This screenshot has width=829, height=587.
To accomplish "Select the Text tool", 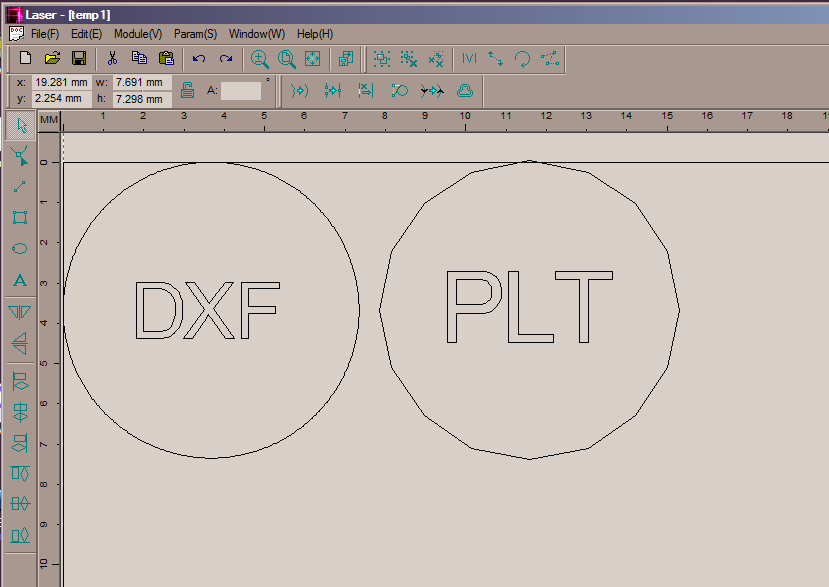I will point(19,280).
